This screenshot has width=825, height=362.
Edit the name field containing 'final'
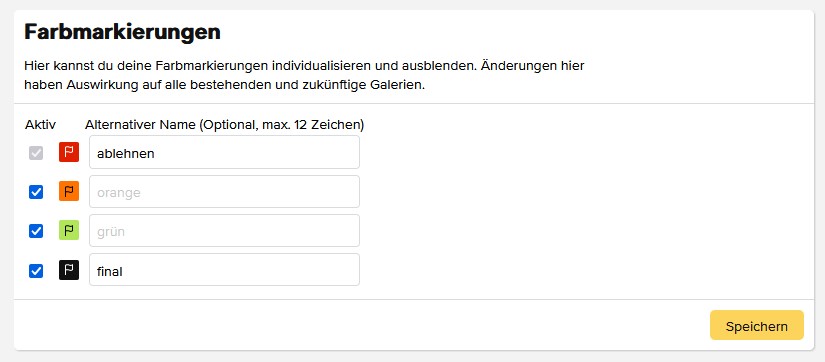pyautogui.click(x=225, y=270)
